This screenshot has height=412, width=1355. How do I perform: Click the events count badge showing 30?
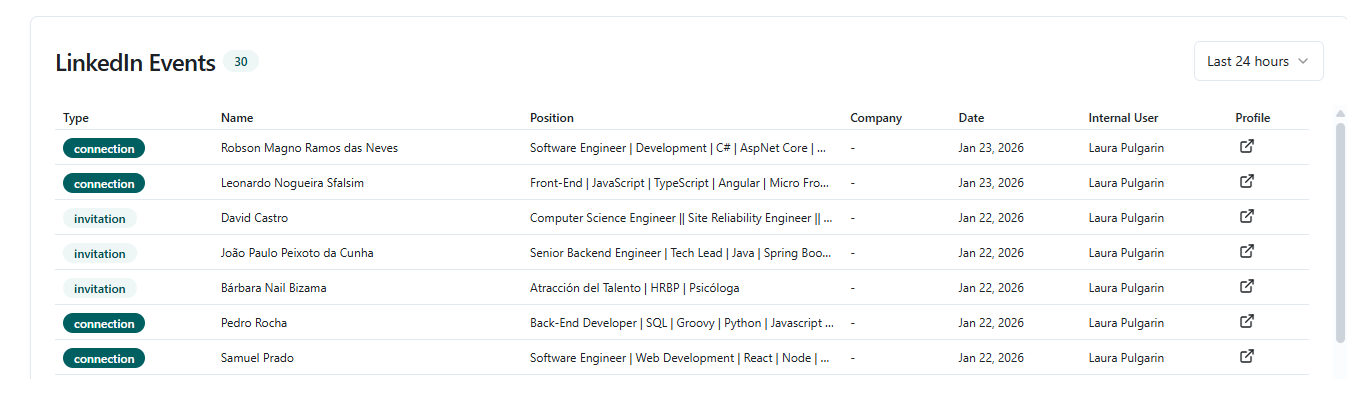coord(240,62)
